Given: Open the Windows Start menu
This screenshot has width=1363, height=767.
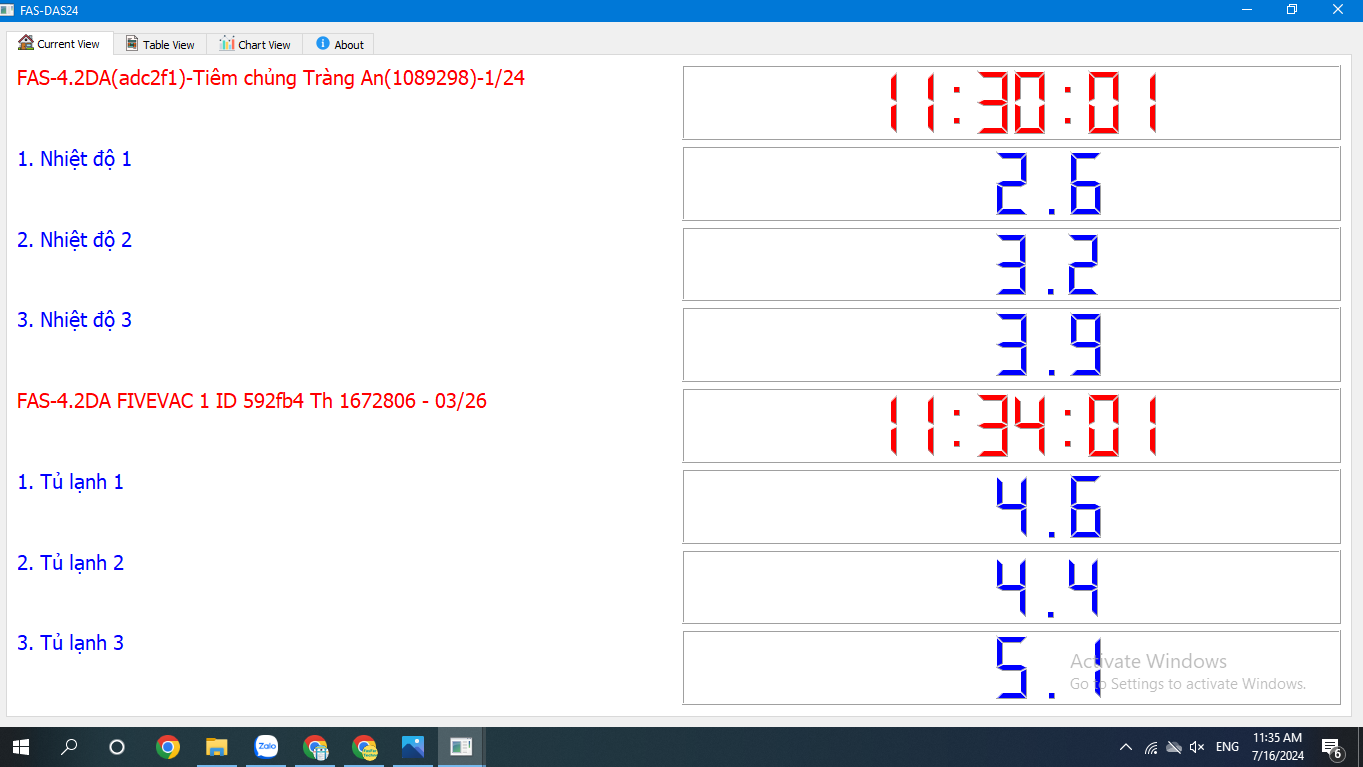Looking at the screenshot, I should pos(20,747).
